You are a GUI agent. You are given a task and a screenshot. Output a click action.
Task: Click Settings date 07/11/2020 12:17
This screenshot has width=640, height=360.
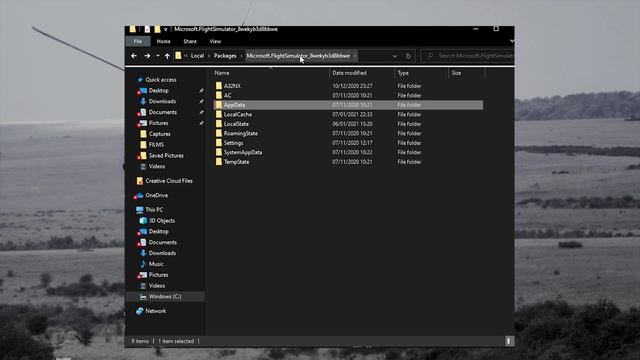pos(352,143)
